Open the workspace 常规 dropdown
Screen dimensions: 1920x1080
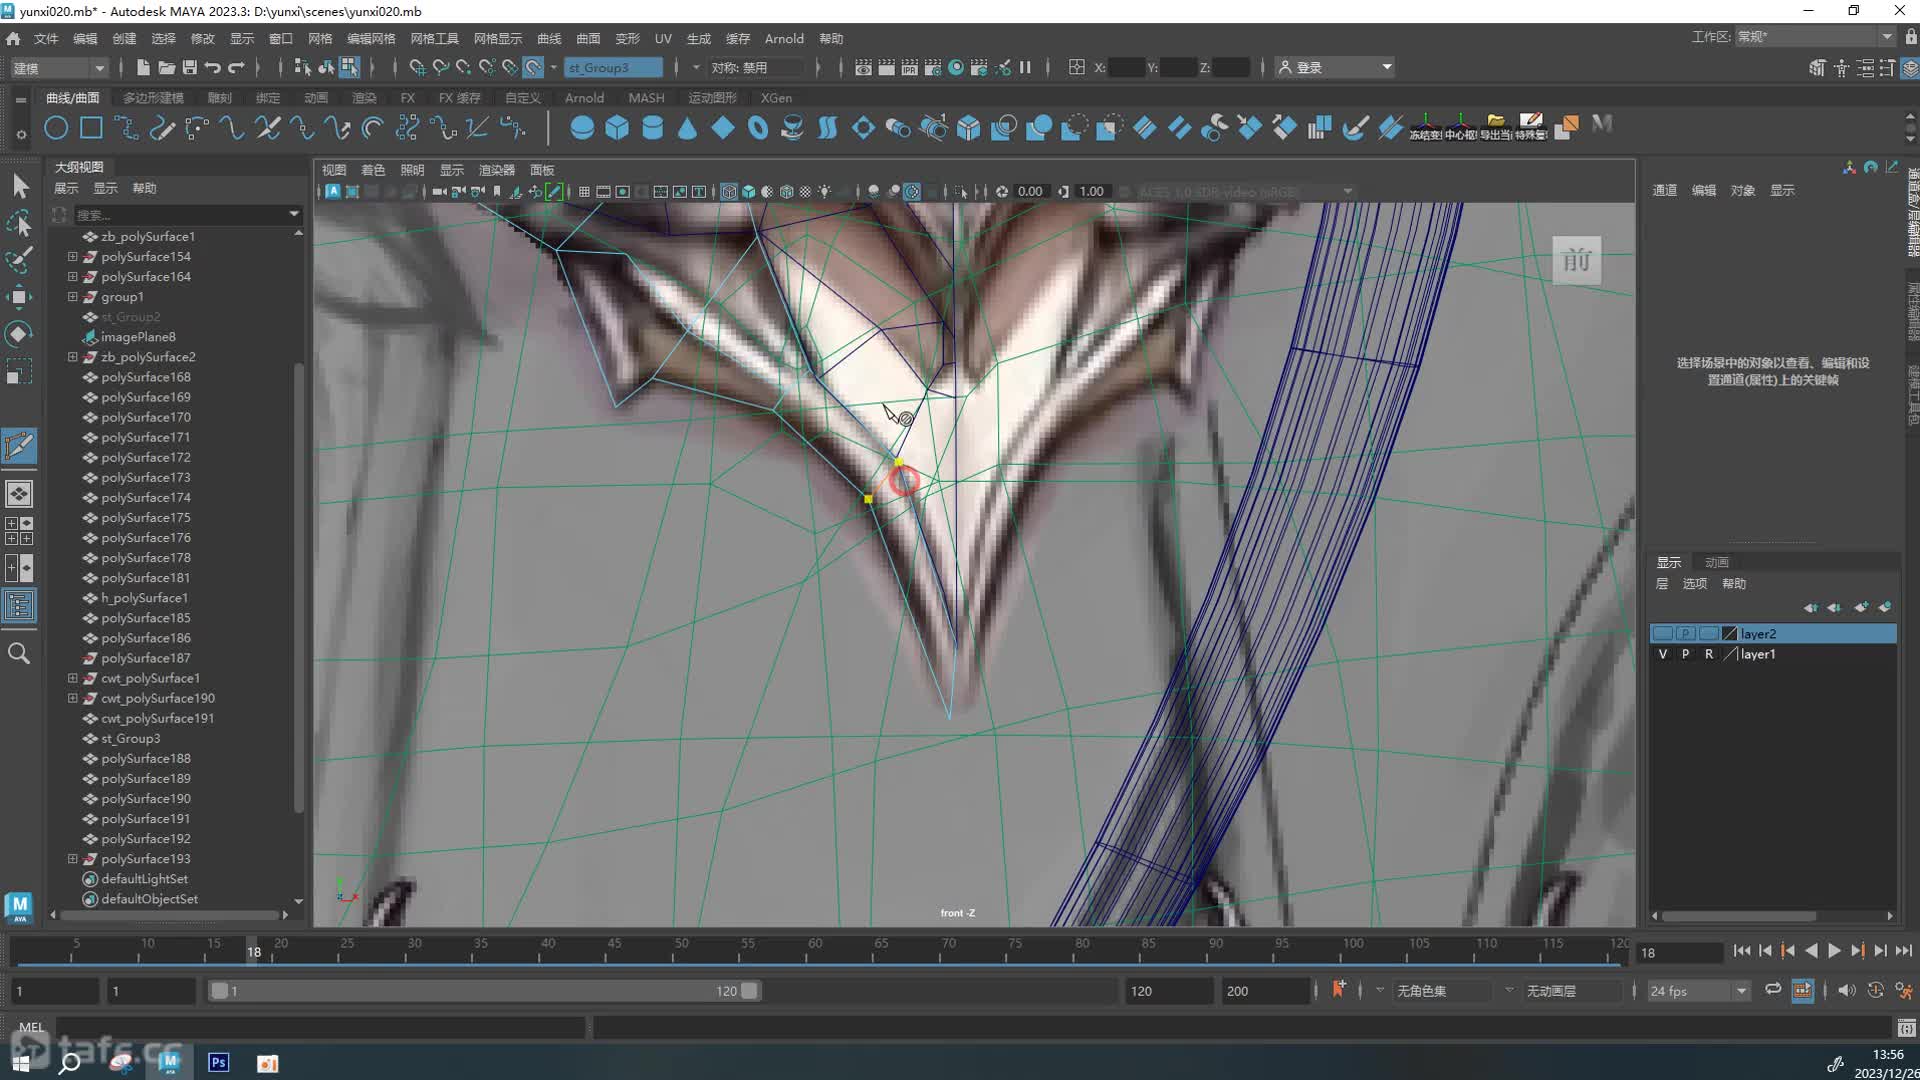point(1815,37)
